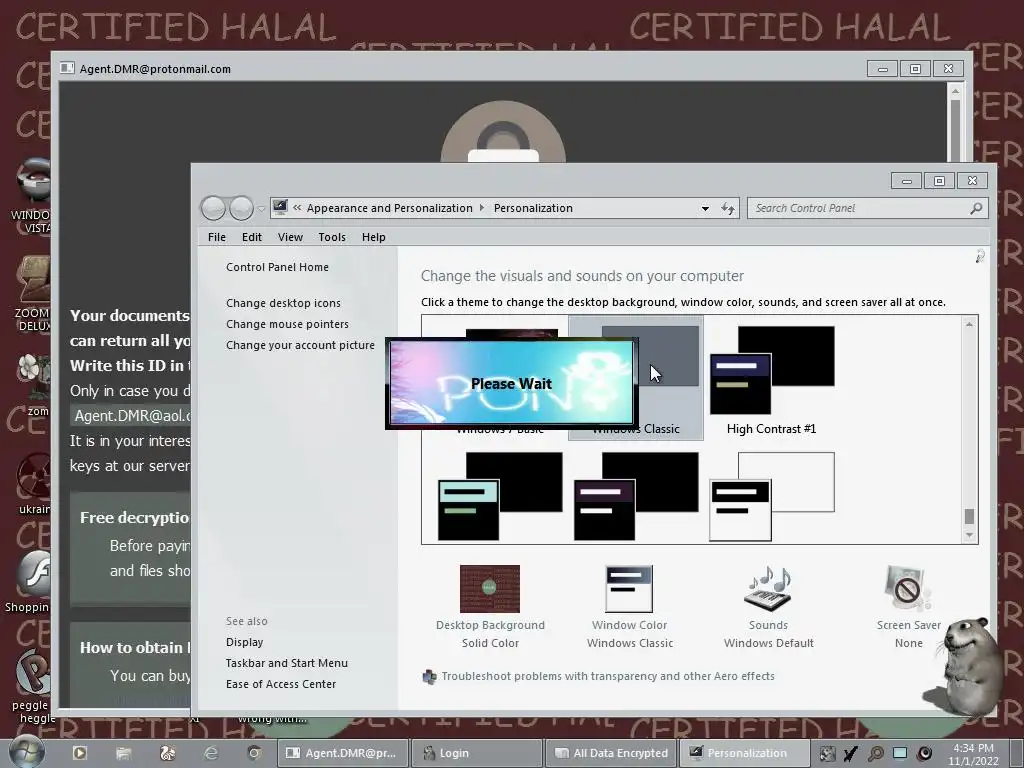Select the High Contrast White theme
The image size is (1024, 768).
(x=771, y=496)
